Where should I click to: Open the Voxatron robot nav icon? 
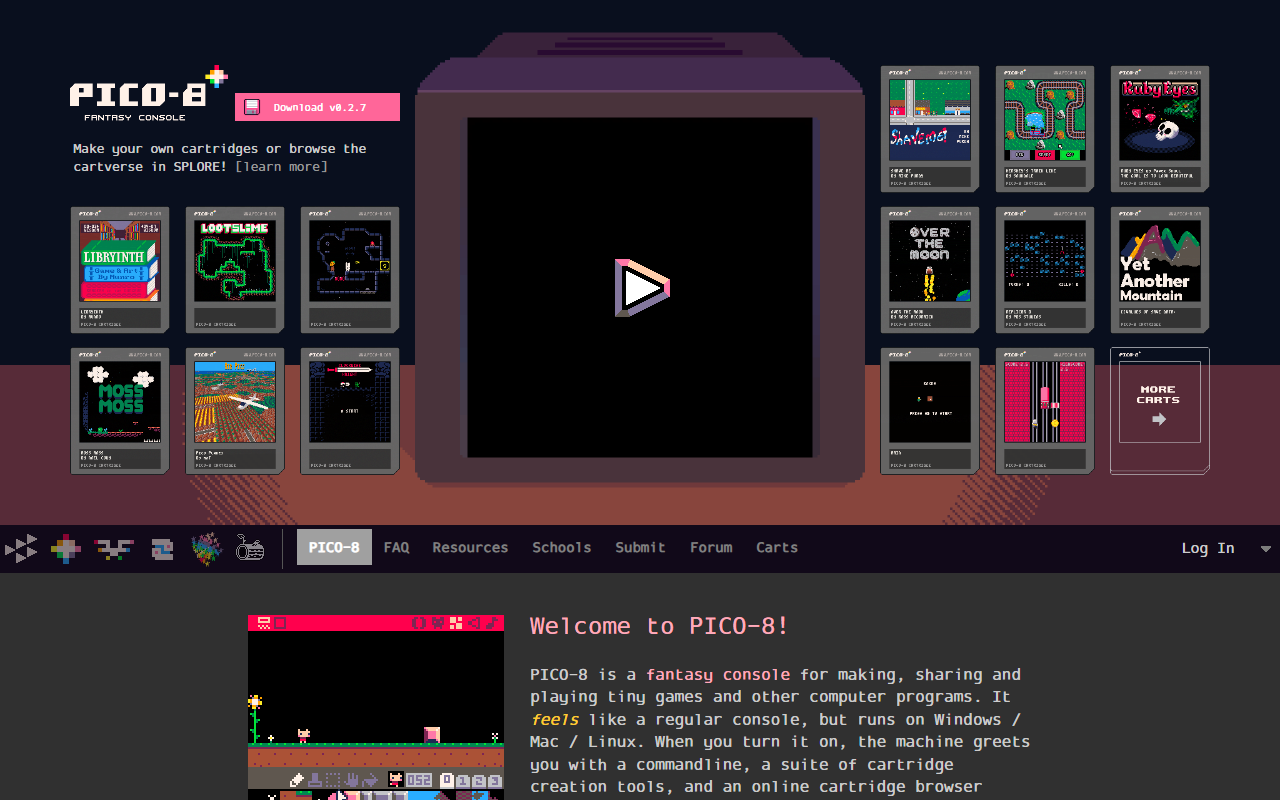click(162, 548)
